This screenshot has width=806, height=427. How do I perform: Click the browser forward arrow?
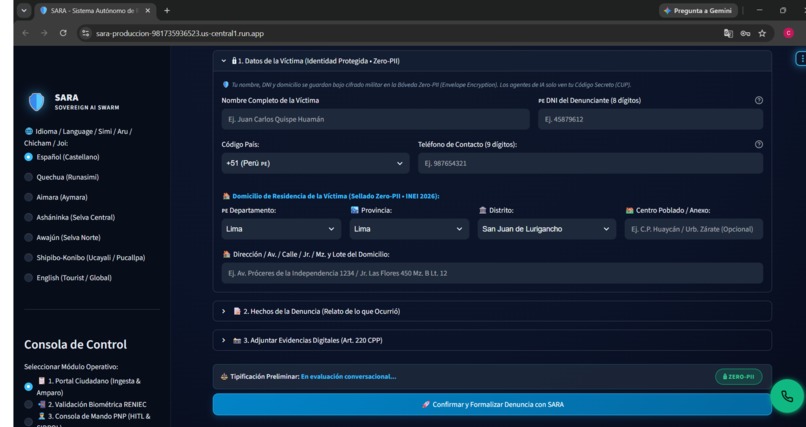[x=44, y=33]
